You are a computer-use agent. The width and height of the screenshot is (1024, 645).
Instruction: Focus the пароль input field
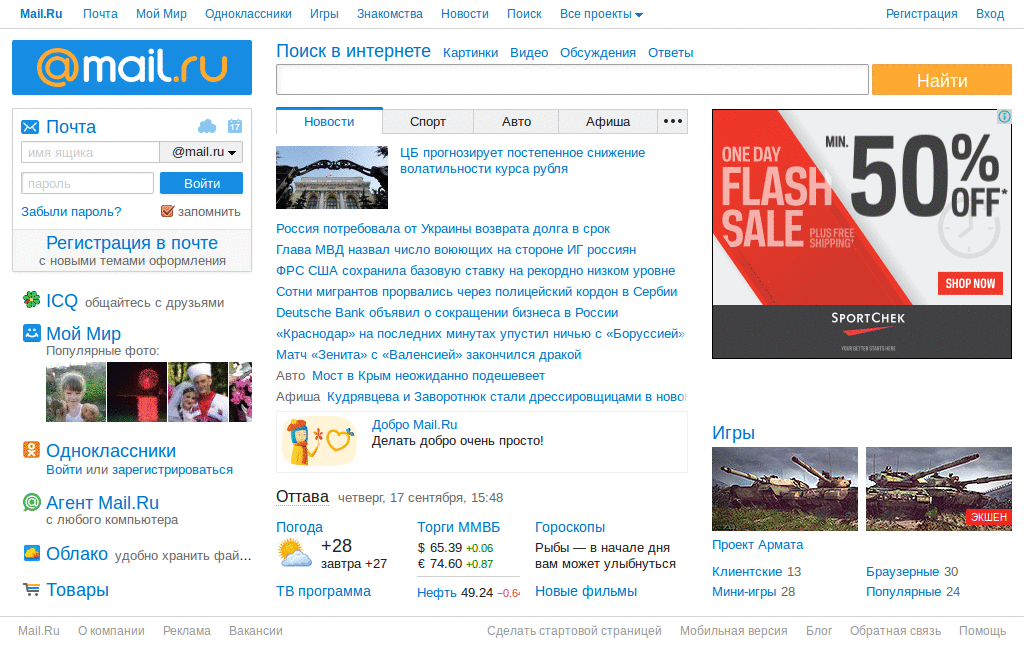[x=88, y=183]
